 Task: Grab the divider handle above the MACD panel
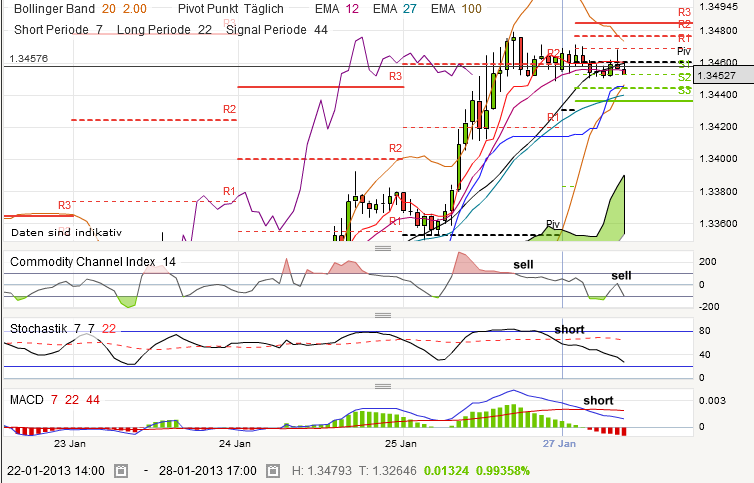[x=383, y=386]
